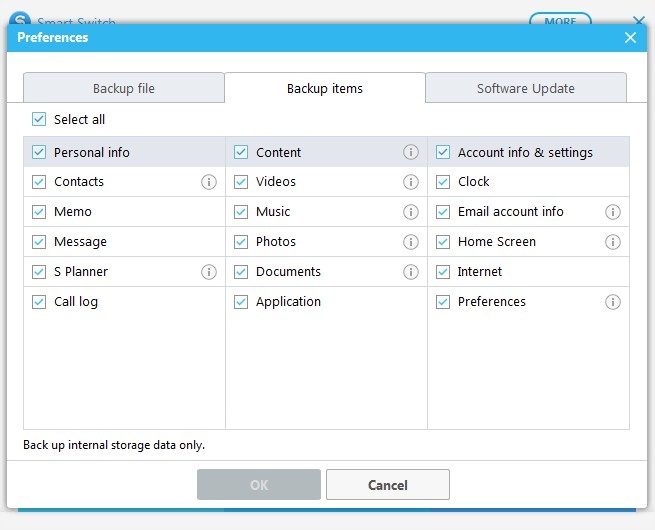Close the Preferences dialog
Image resolution: width=655 pixels, height=530 pixels.
630,38
